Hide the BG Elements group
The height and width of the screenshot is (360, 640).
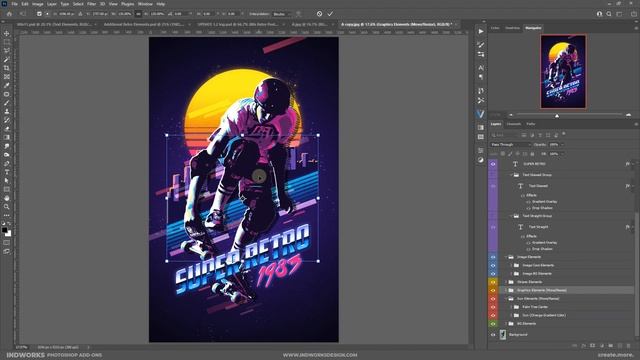pyautogui.click(x=493, y=324)
